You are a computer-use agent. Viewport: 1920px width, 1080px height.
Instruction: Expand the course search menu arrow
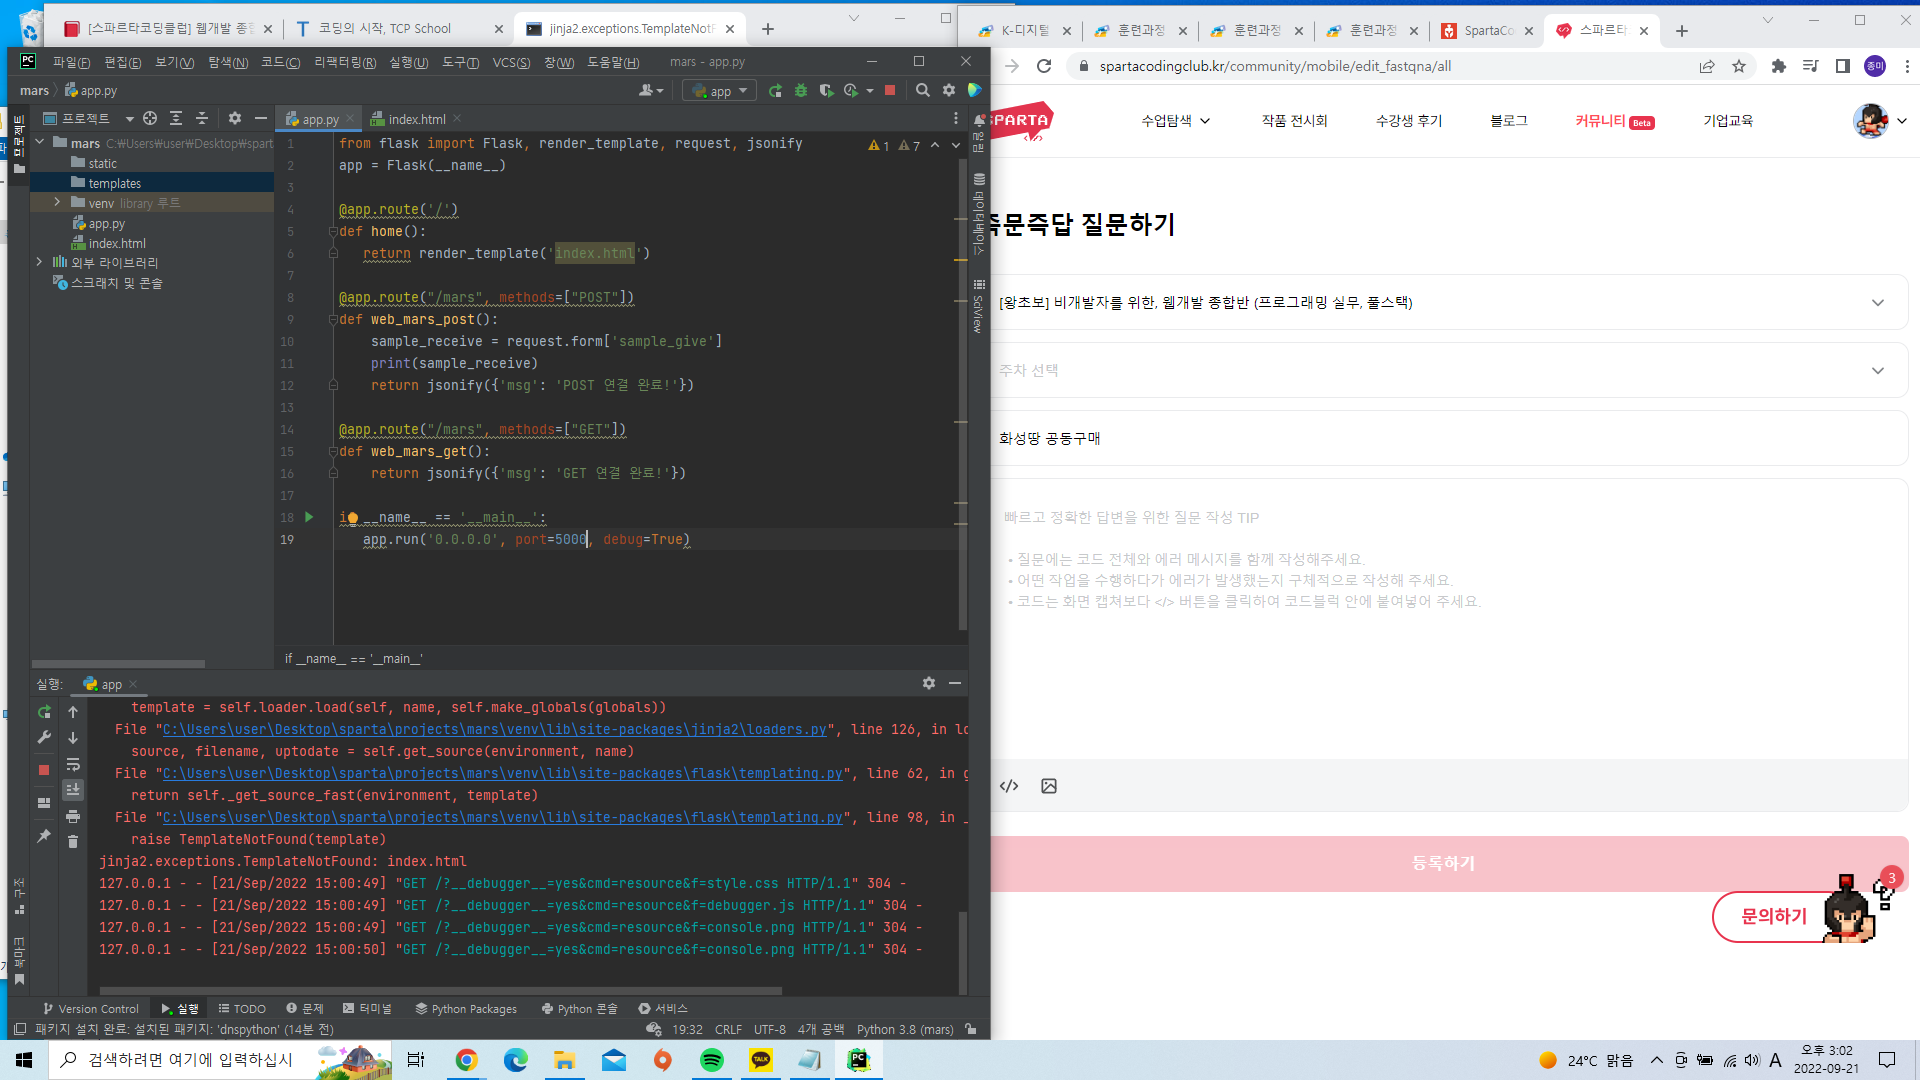pyautogui.click(x=1205, y=121)
